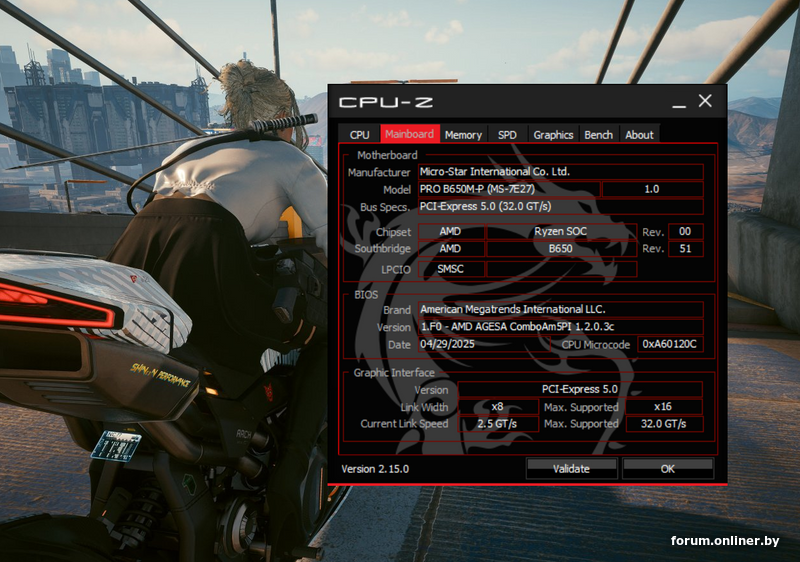Screen dimensions: 800x562
Task: Click the empty LPCIO model field
Action: click(x=562, y=269)
